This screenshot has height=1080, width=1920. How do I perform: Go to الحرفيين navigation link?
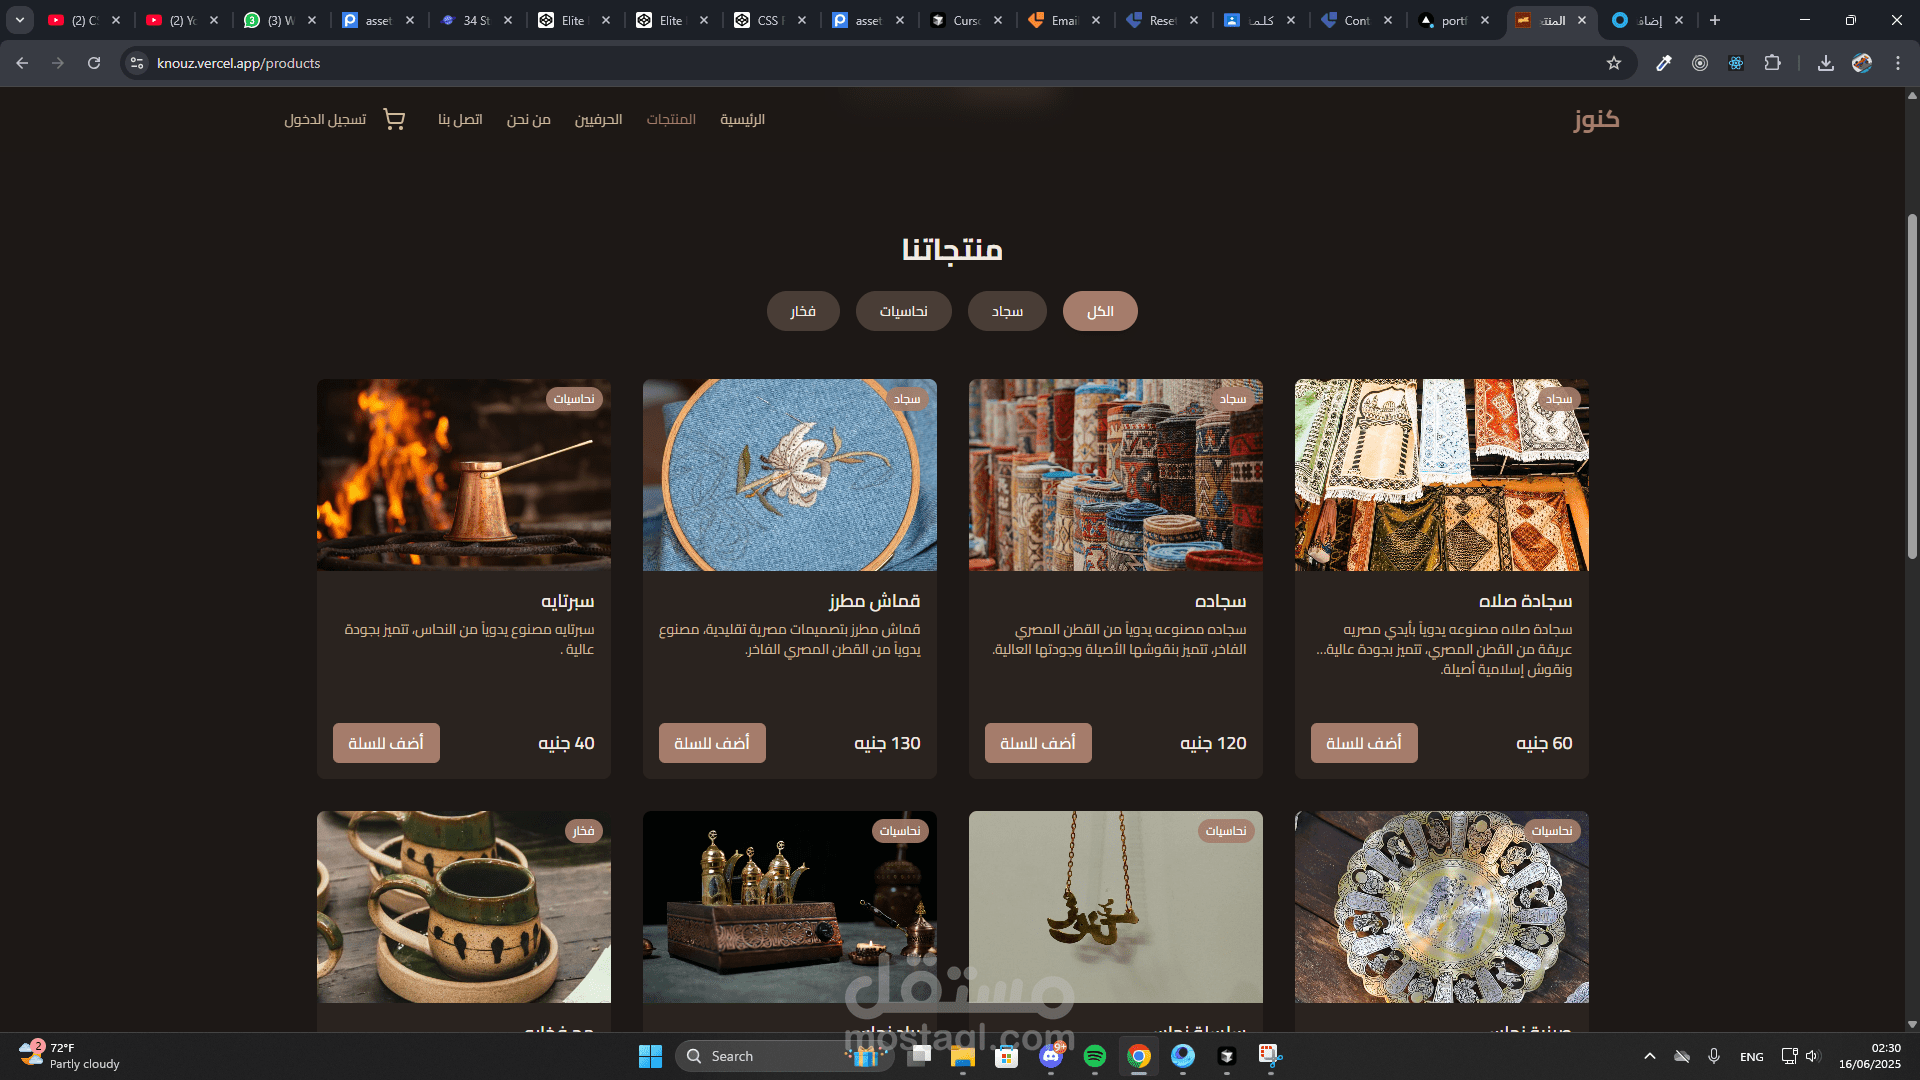click(x=598, y=120)
